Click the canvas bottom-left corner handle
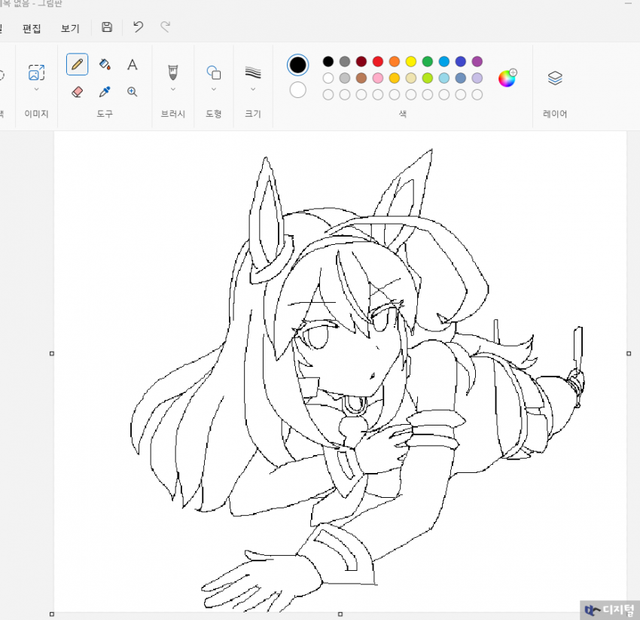The image size is (640, 620). (52, 614)
